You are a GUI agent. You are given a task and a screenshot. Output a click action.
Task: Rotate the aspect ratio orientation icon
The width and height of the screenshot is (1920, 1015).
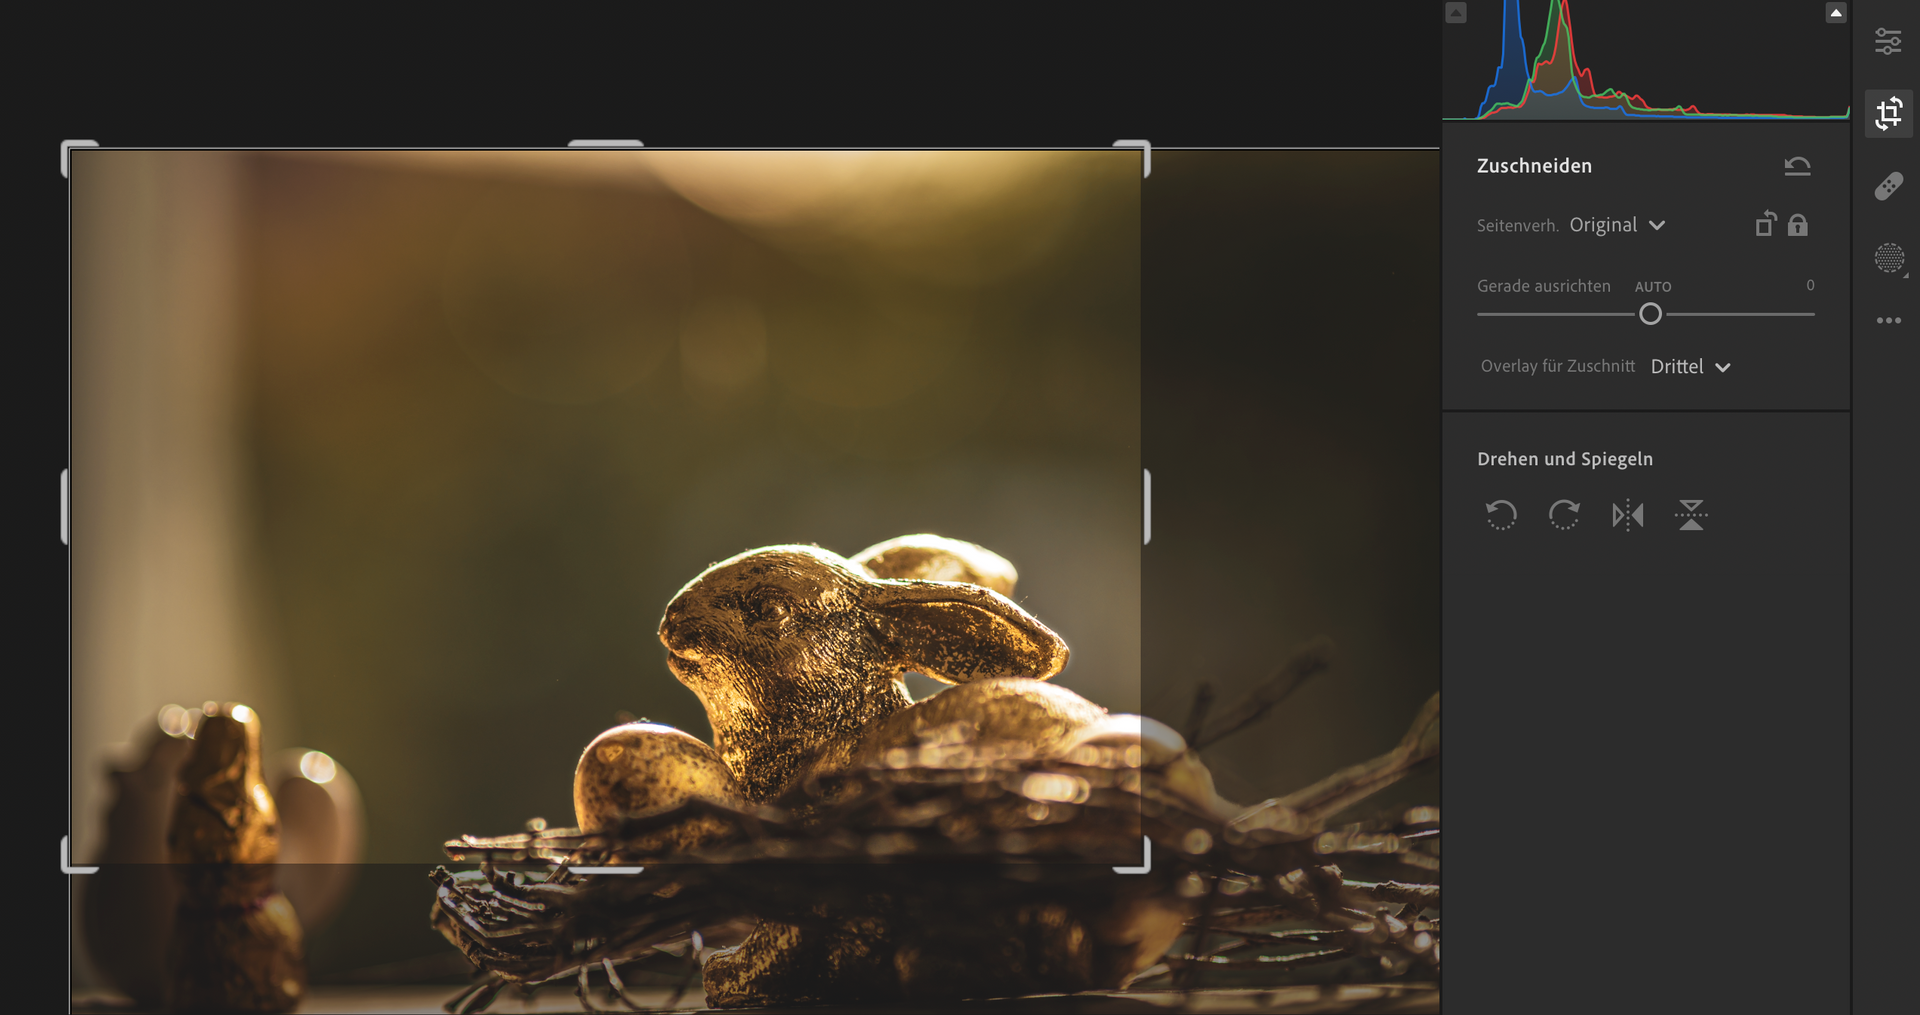1766,224
